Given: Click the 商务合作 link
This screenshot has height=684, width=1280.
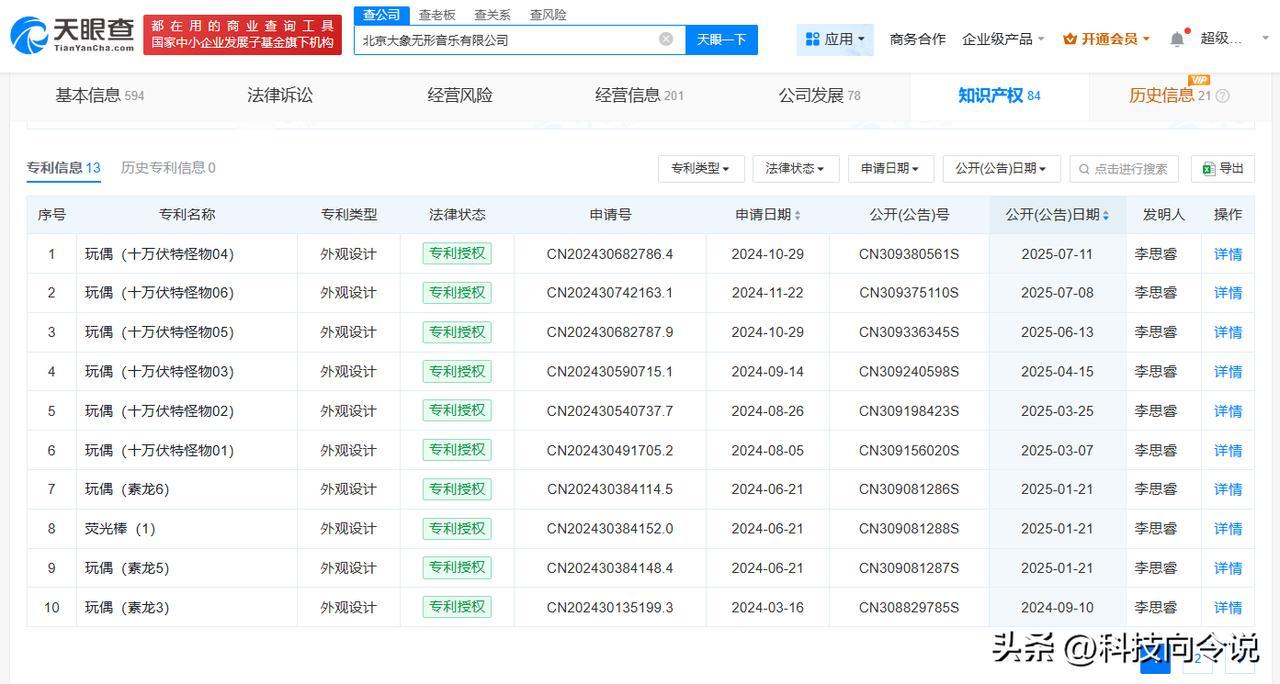Looking at the screenshot, I should [917, 39].
